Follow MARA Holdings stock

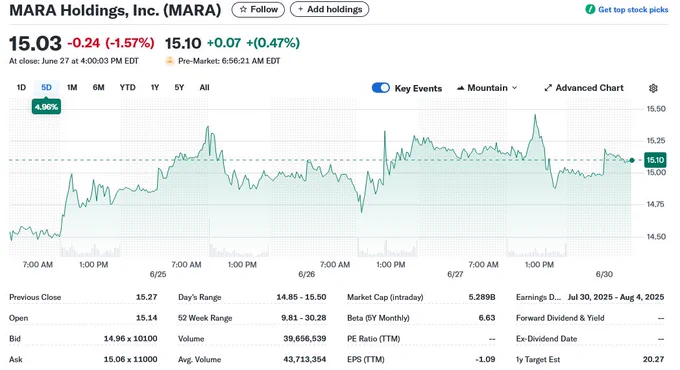click(258, 10)
